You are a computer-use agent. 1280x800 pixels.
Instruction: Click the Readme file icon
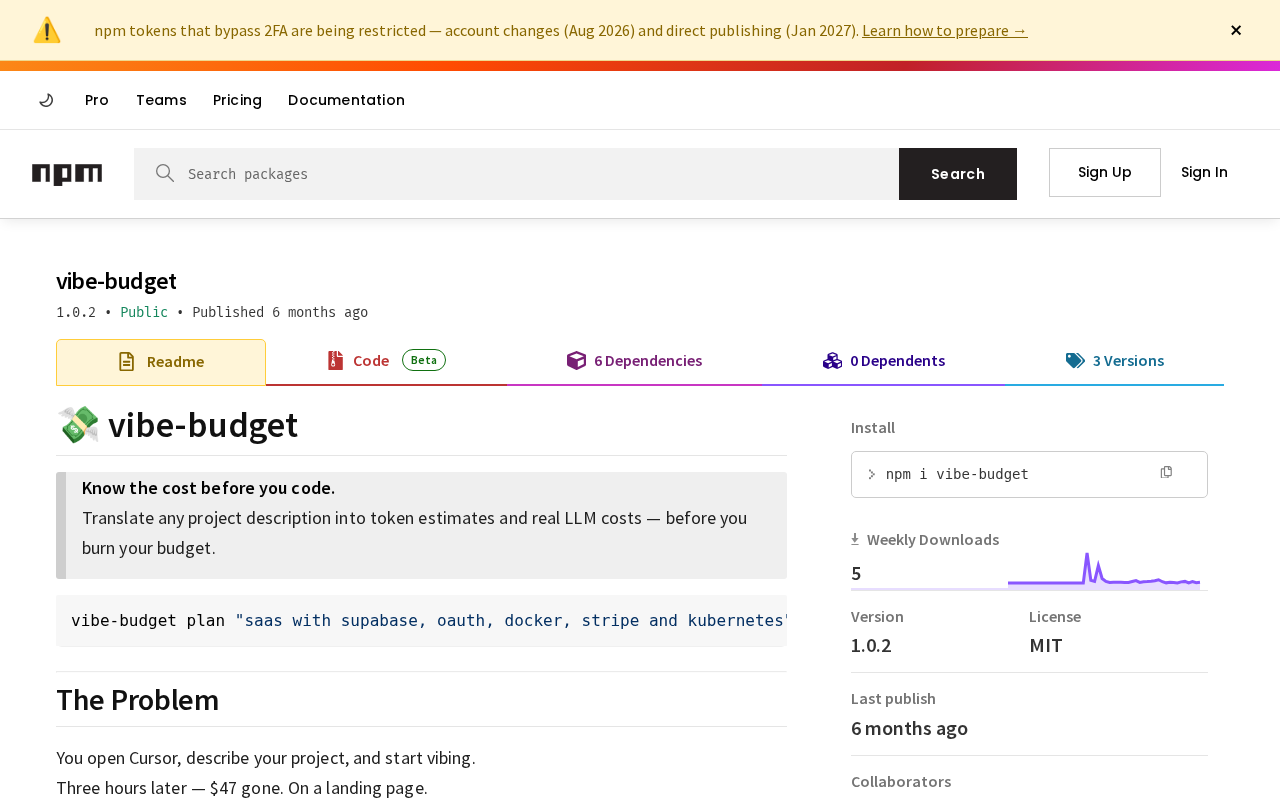pos(126,362)
